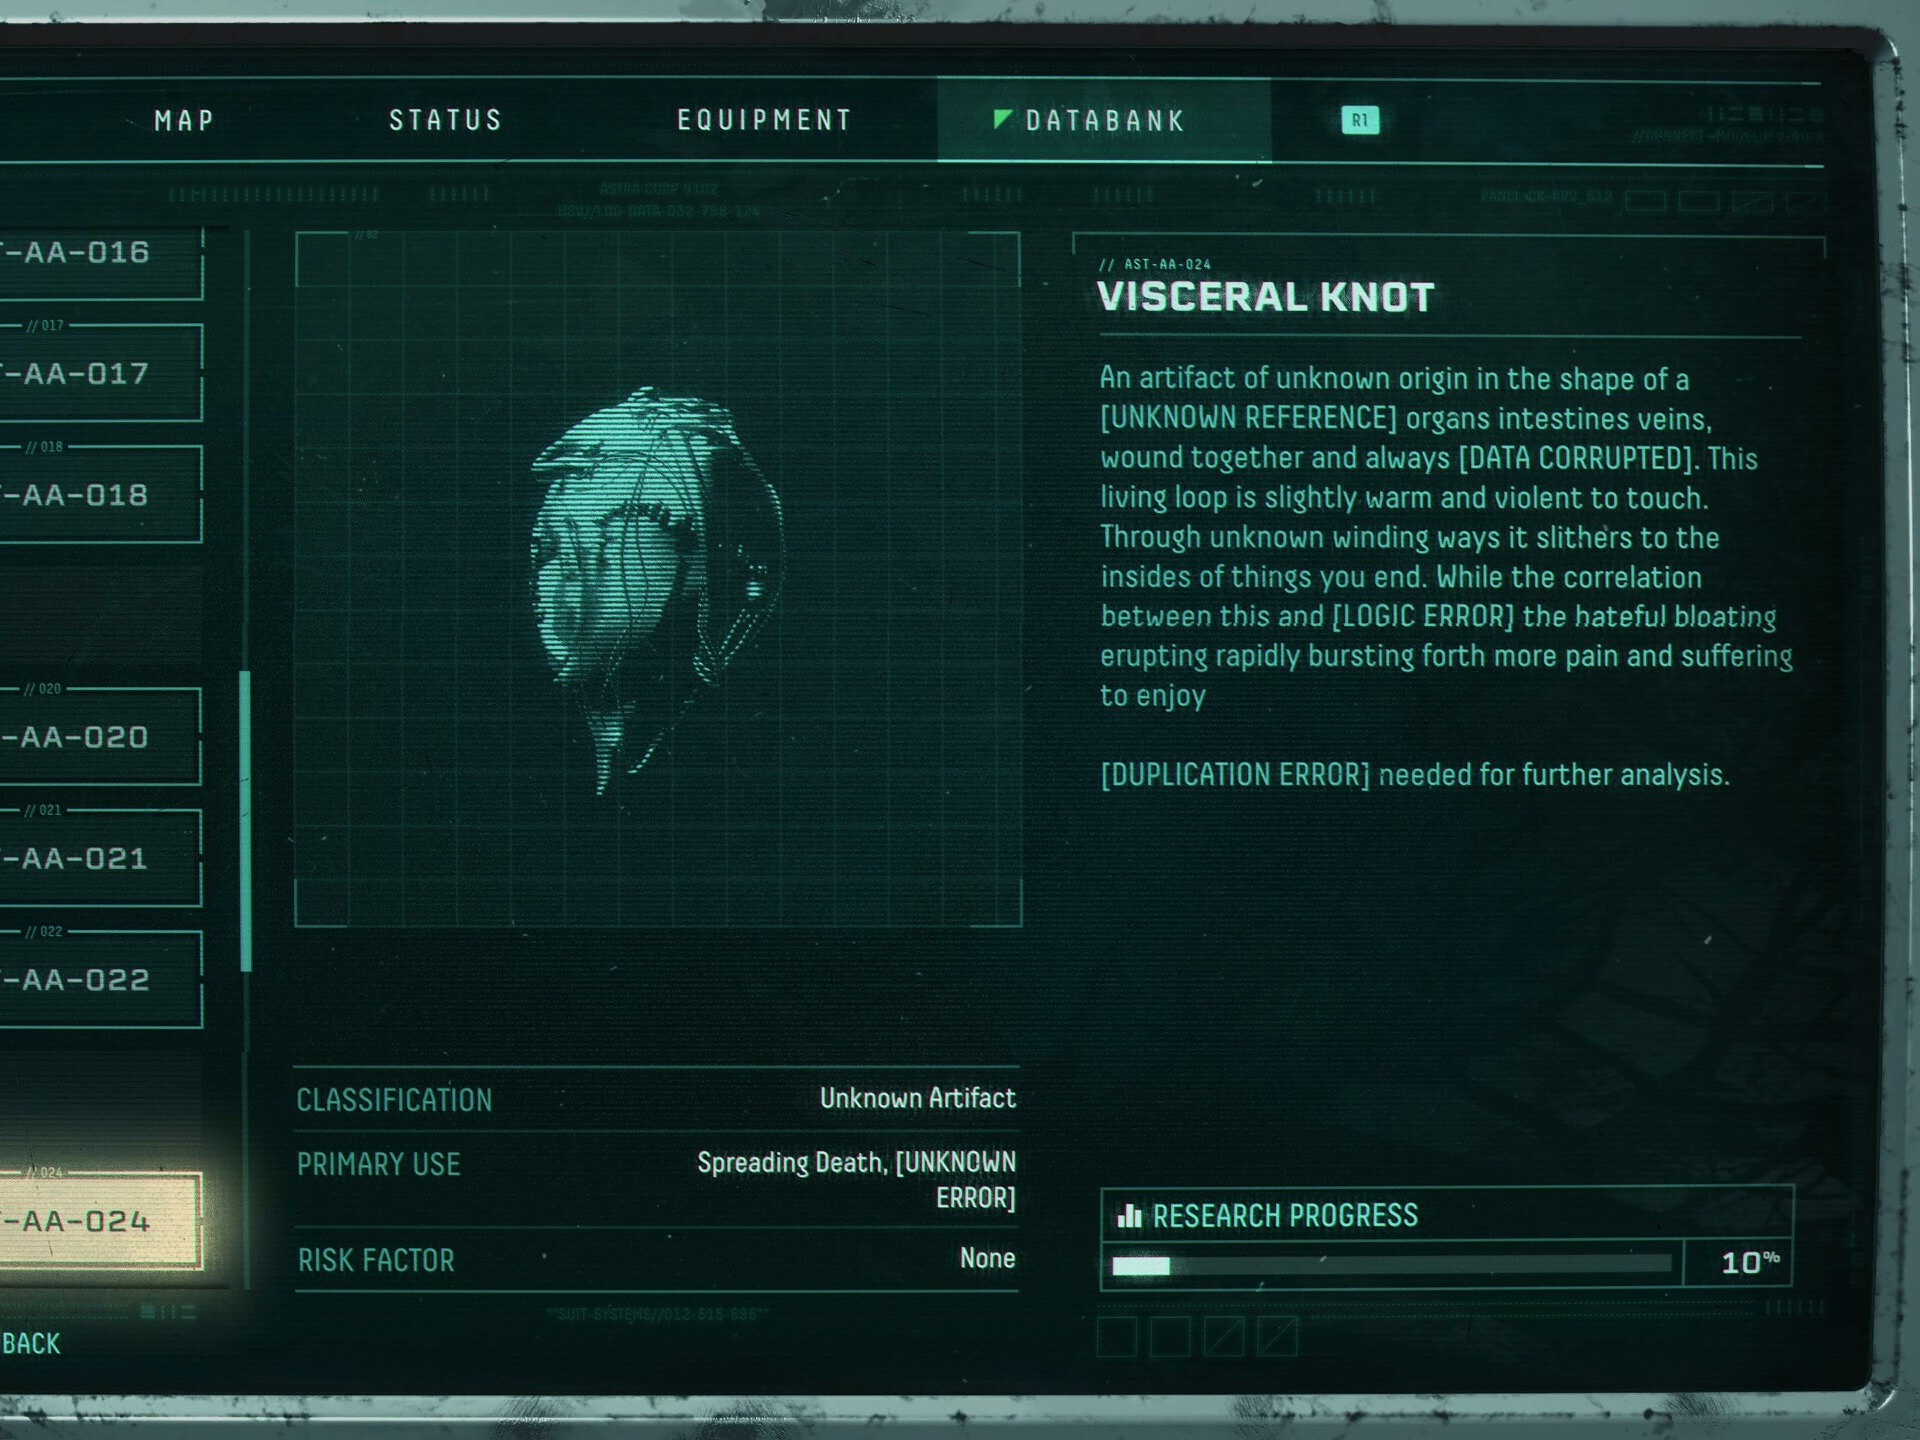
Task: Click the entry list scrollbar
Action: pos(246,821)
